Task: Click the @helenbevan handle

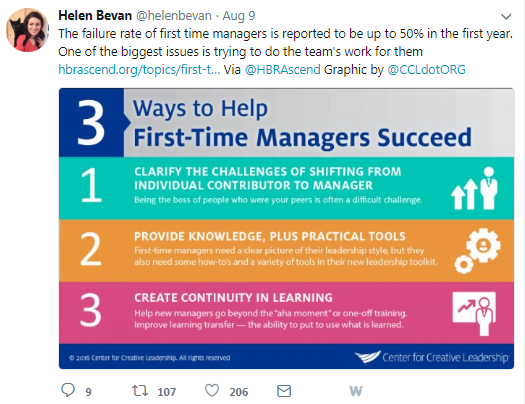Action: 173,16
